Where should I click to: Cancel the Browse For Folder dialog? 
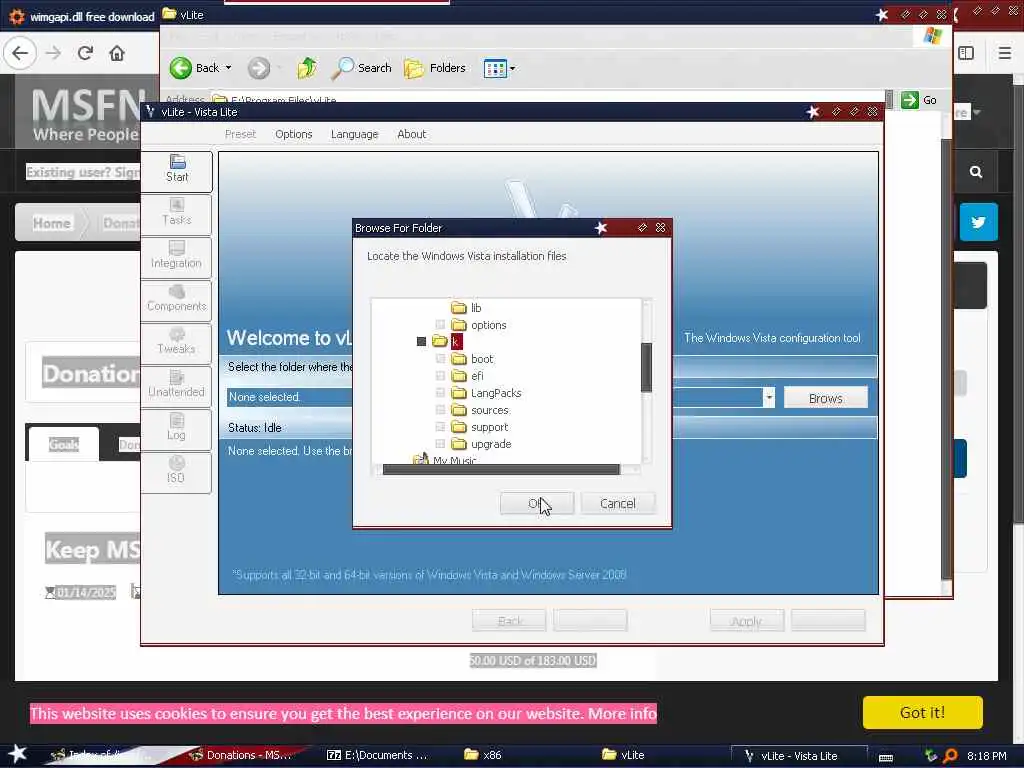click(617, 504)
